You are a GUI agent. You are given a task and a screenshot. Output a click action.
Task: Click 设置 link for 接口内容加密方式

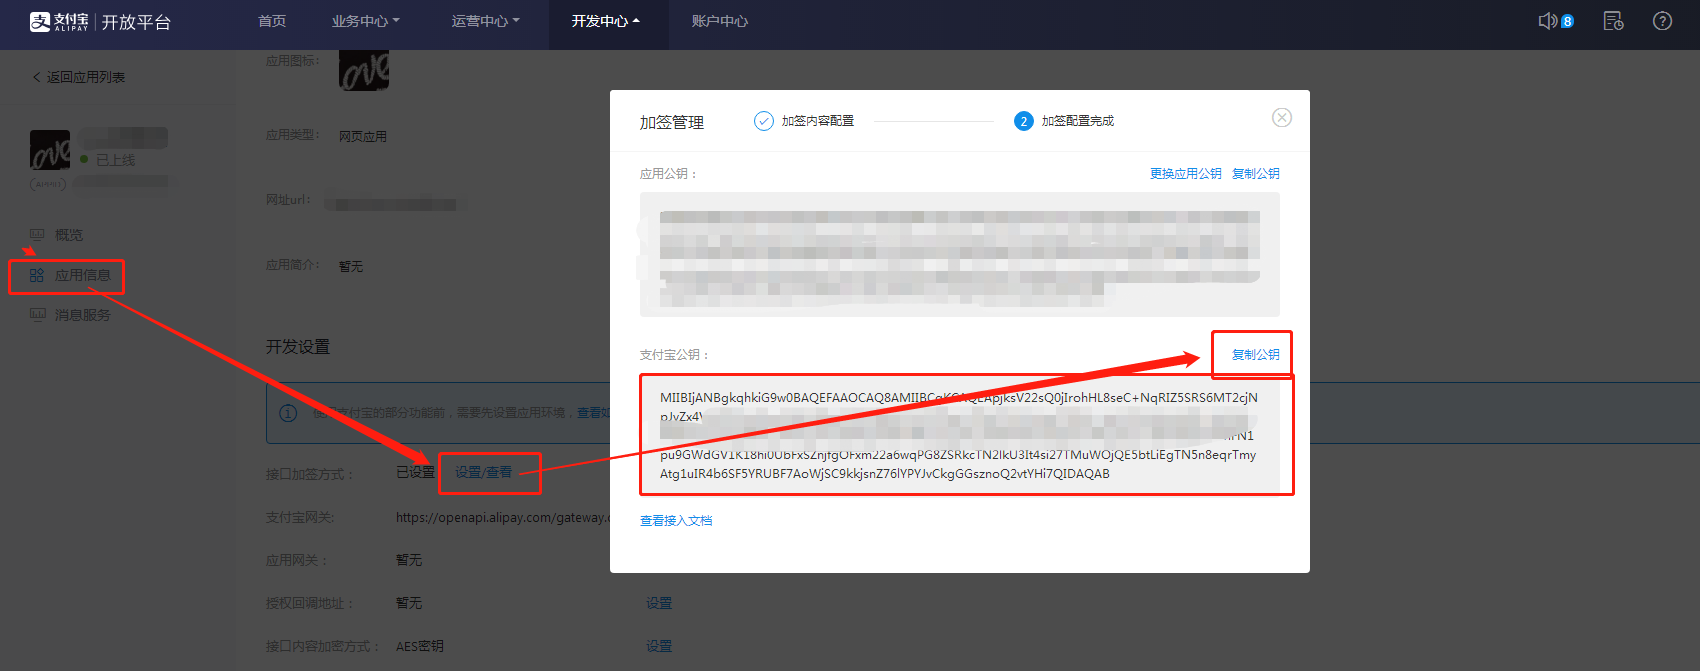click(659, 646)
